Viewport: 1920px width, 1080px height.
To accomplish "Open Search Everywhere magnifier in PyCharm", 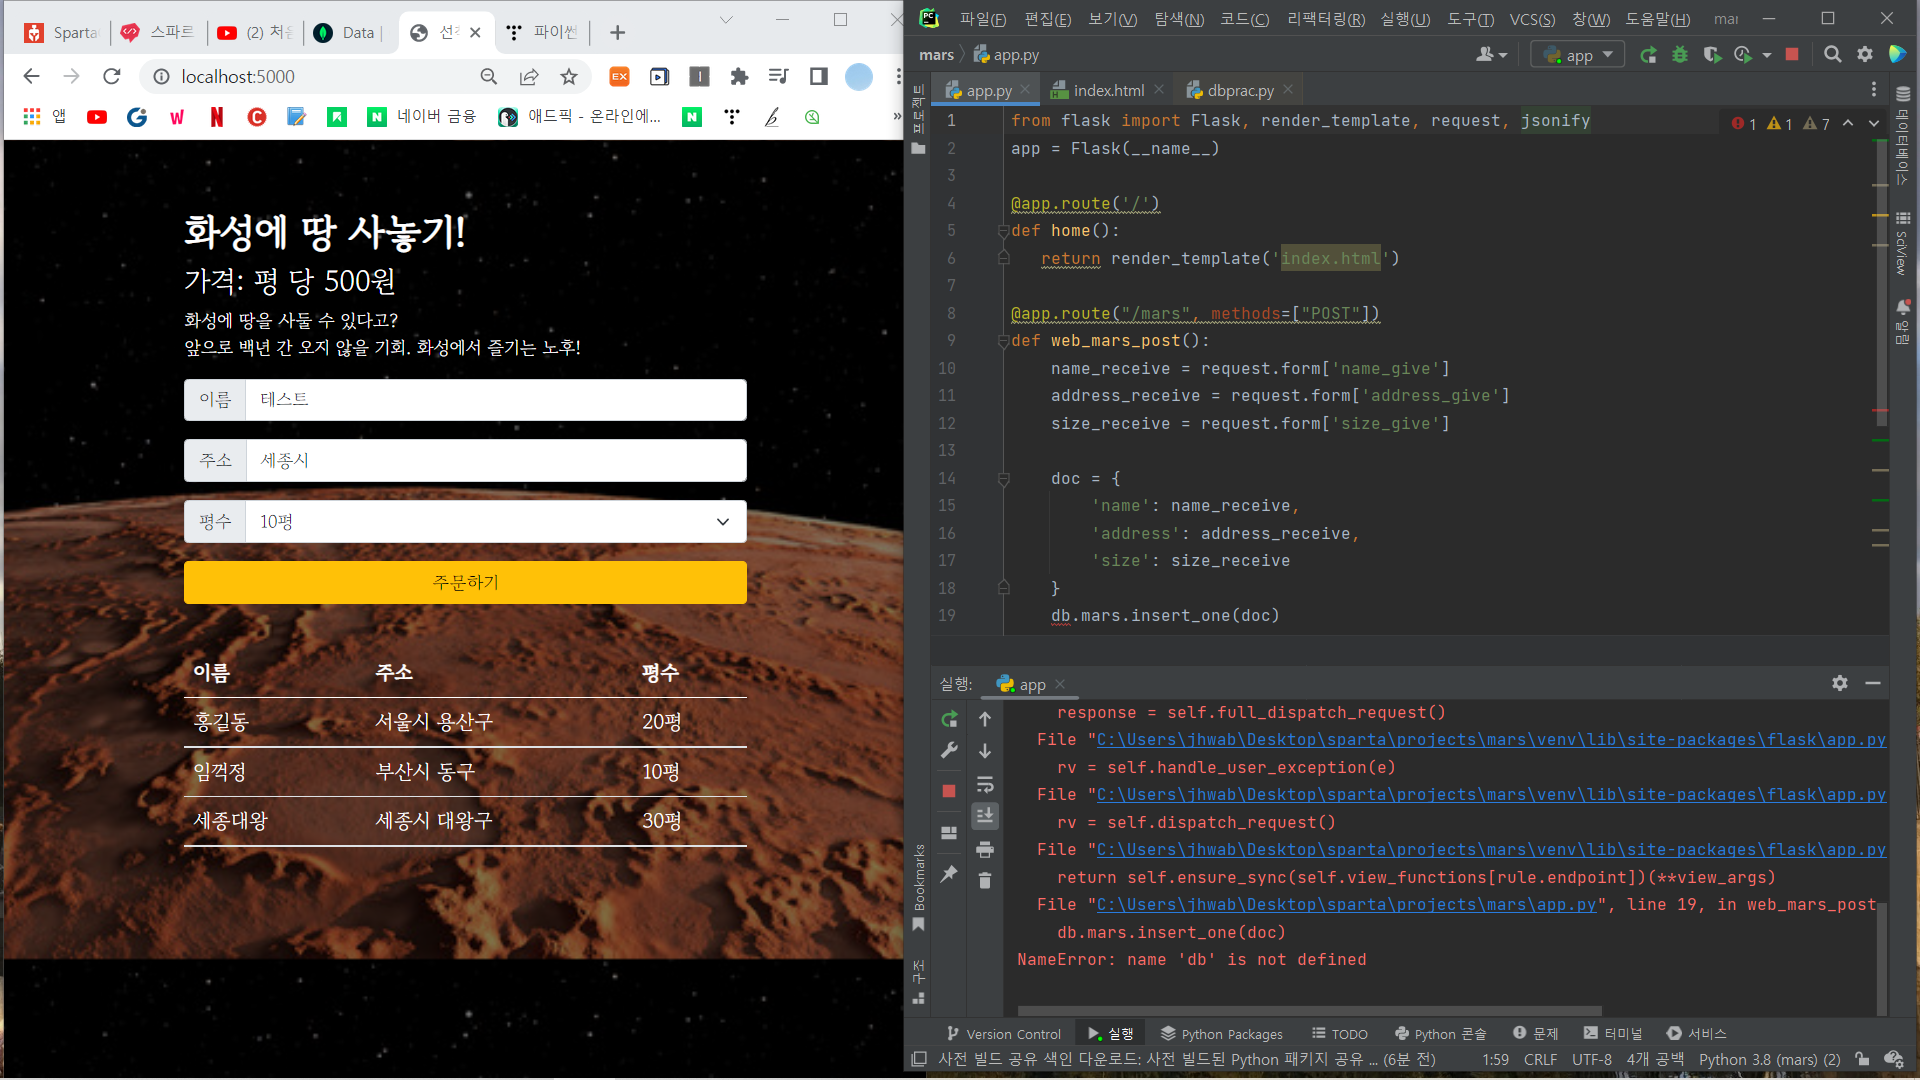I will click(1832, 55).
